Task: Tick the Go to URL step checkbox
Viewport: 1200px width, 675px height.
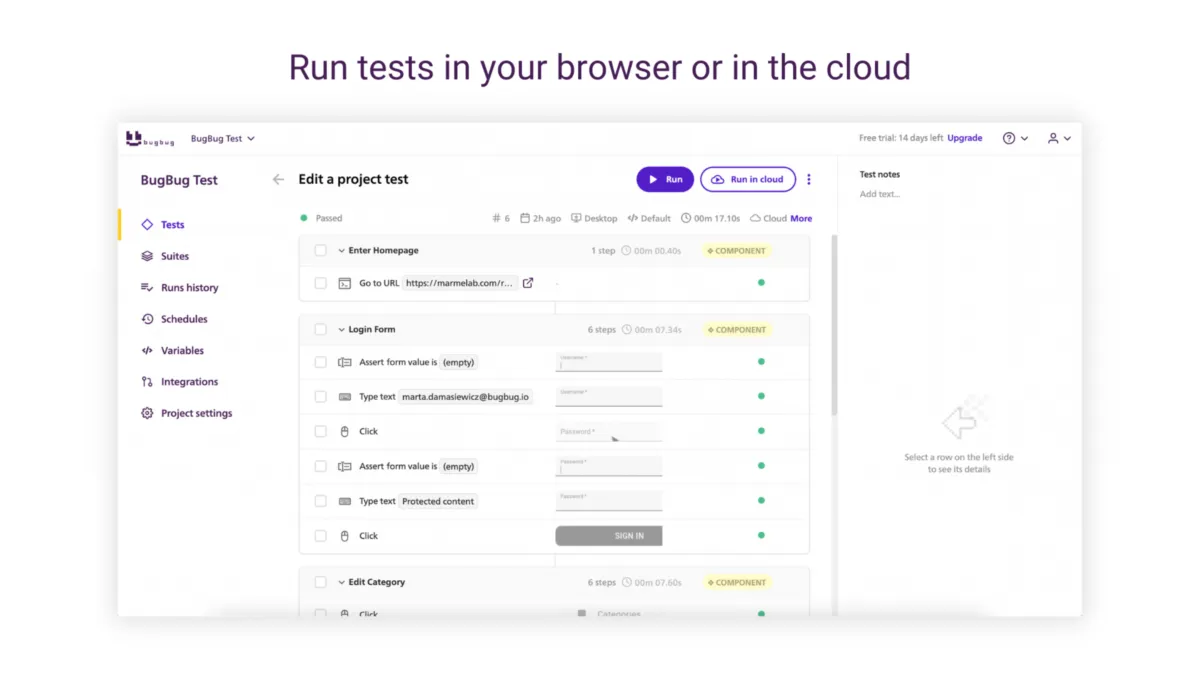Action: coord(320,283)
